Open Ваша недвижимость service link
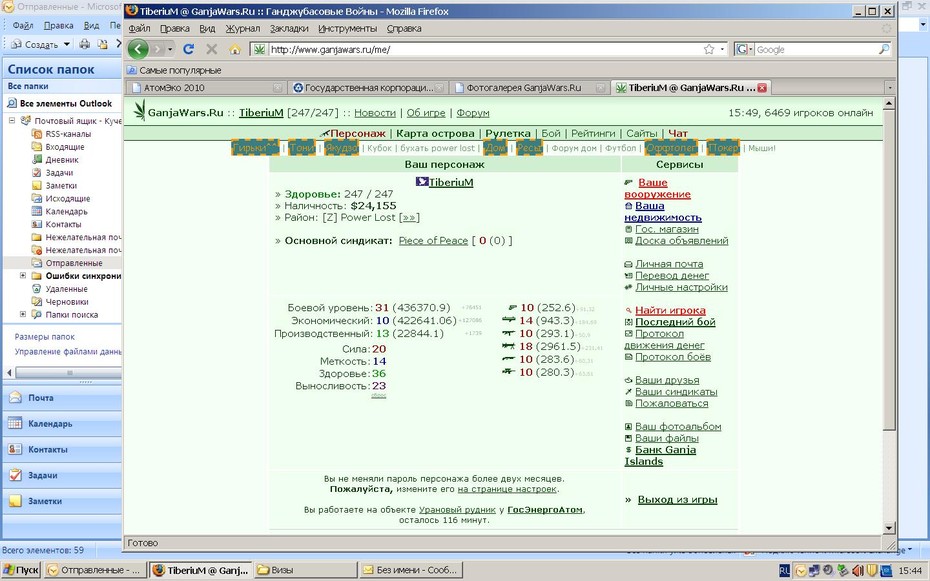Image resolution: width=930 pixels, height=581 pixels. tap(663, 211)
